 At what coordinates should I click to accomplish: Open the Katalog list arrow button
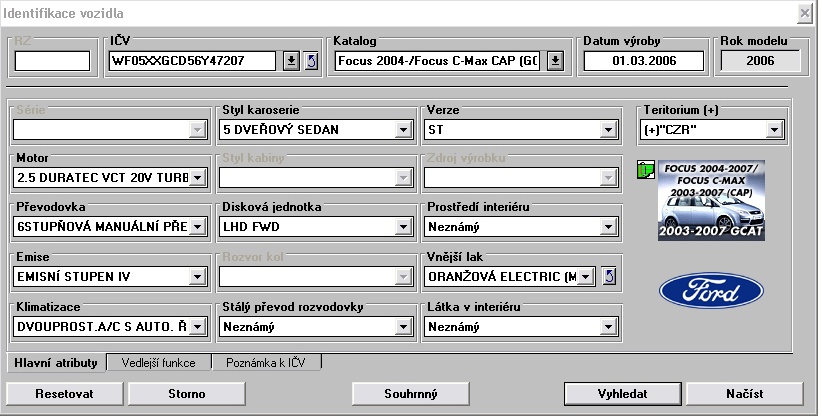(x=556, y=61)
